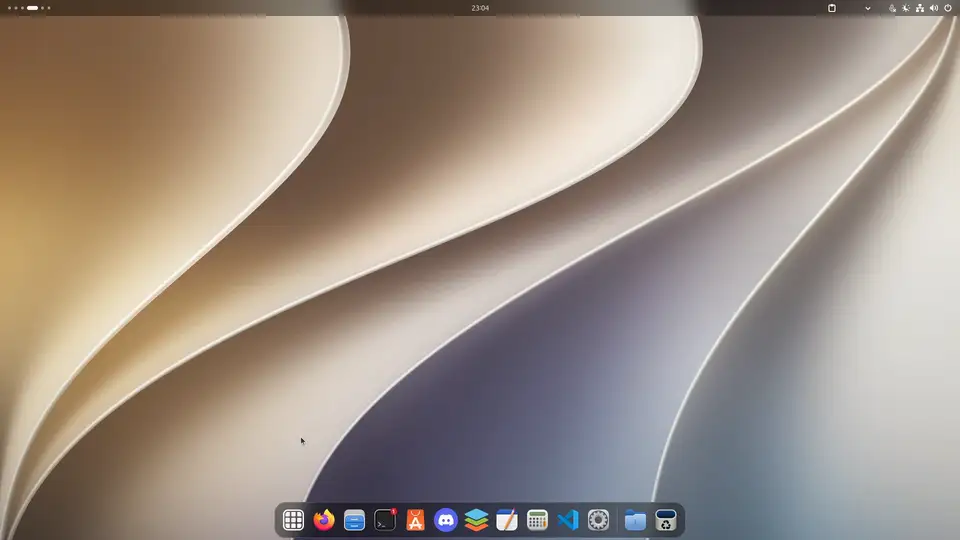Click the night light icon in the top bar
Image resolution: width=960 pixels, height=540 pixels.
pos(906,8)
